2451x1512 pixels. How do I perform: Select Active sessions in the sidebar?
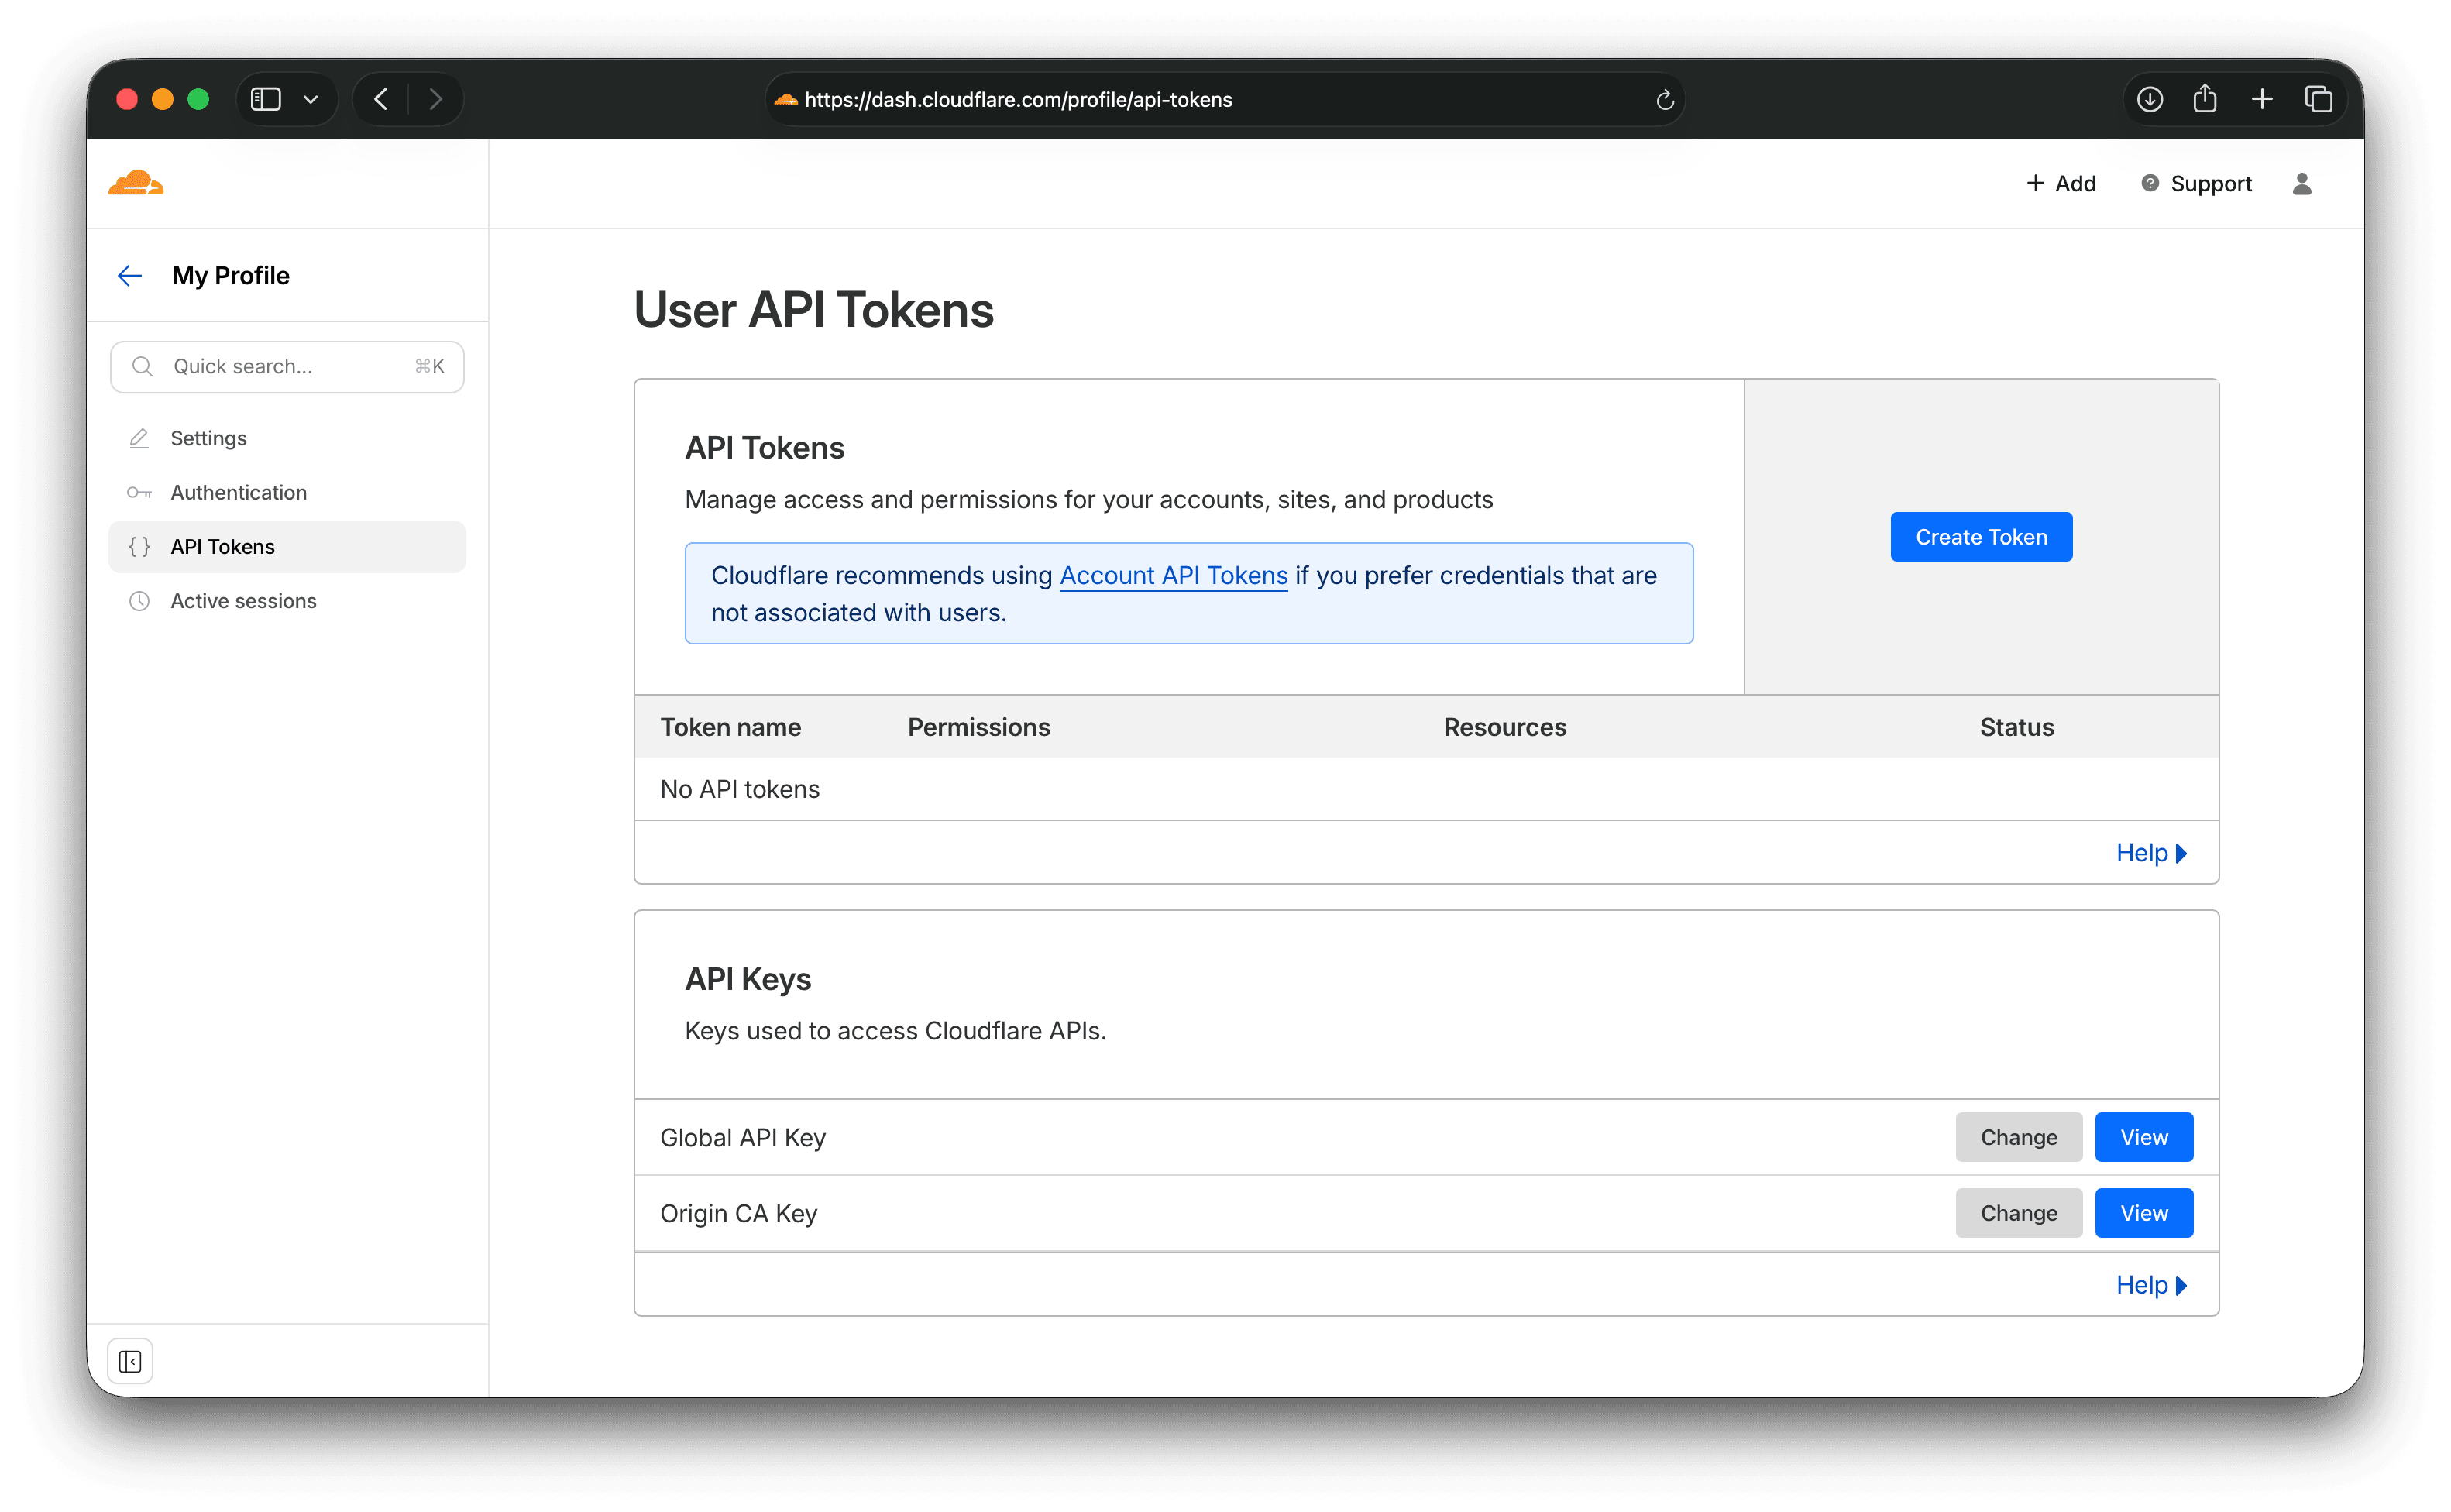pyautogui.click(x=243, y=600)
